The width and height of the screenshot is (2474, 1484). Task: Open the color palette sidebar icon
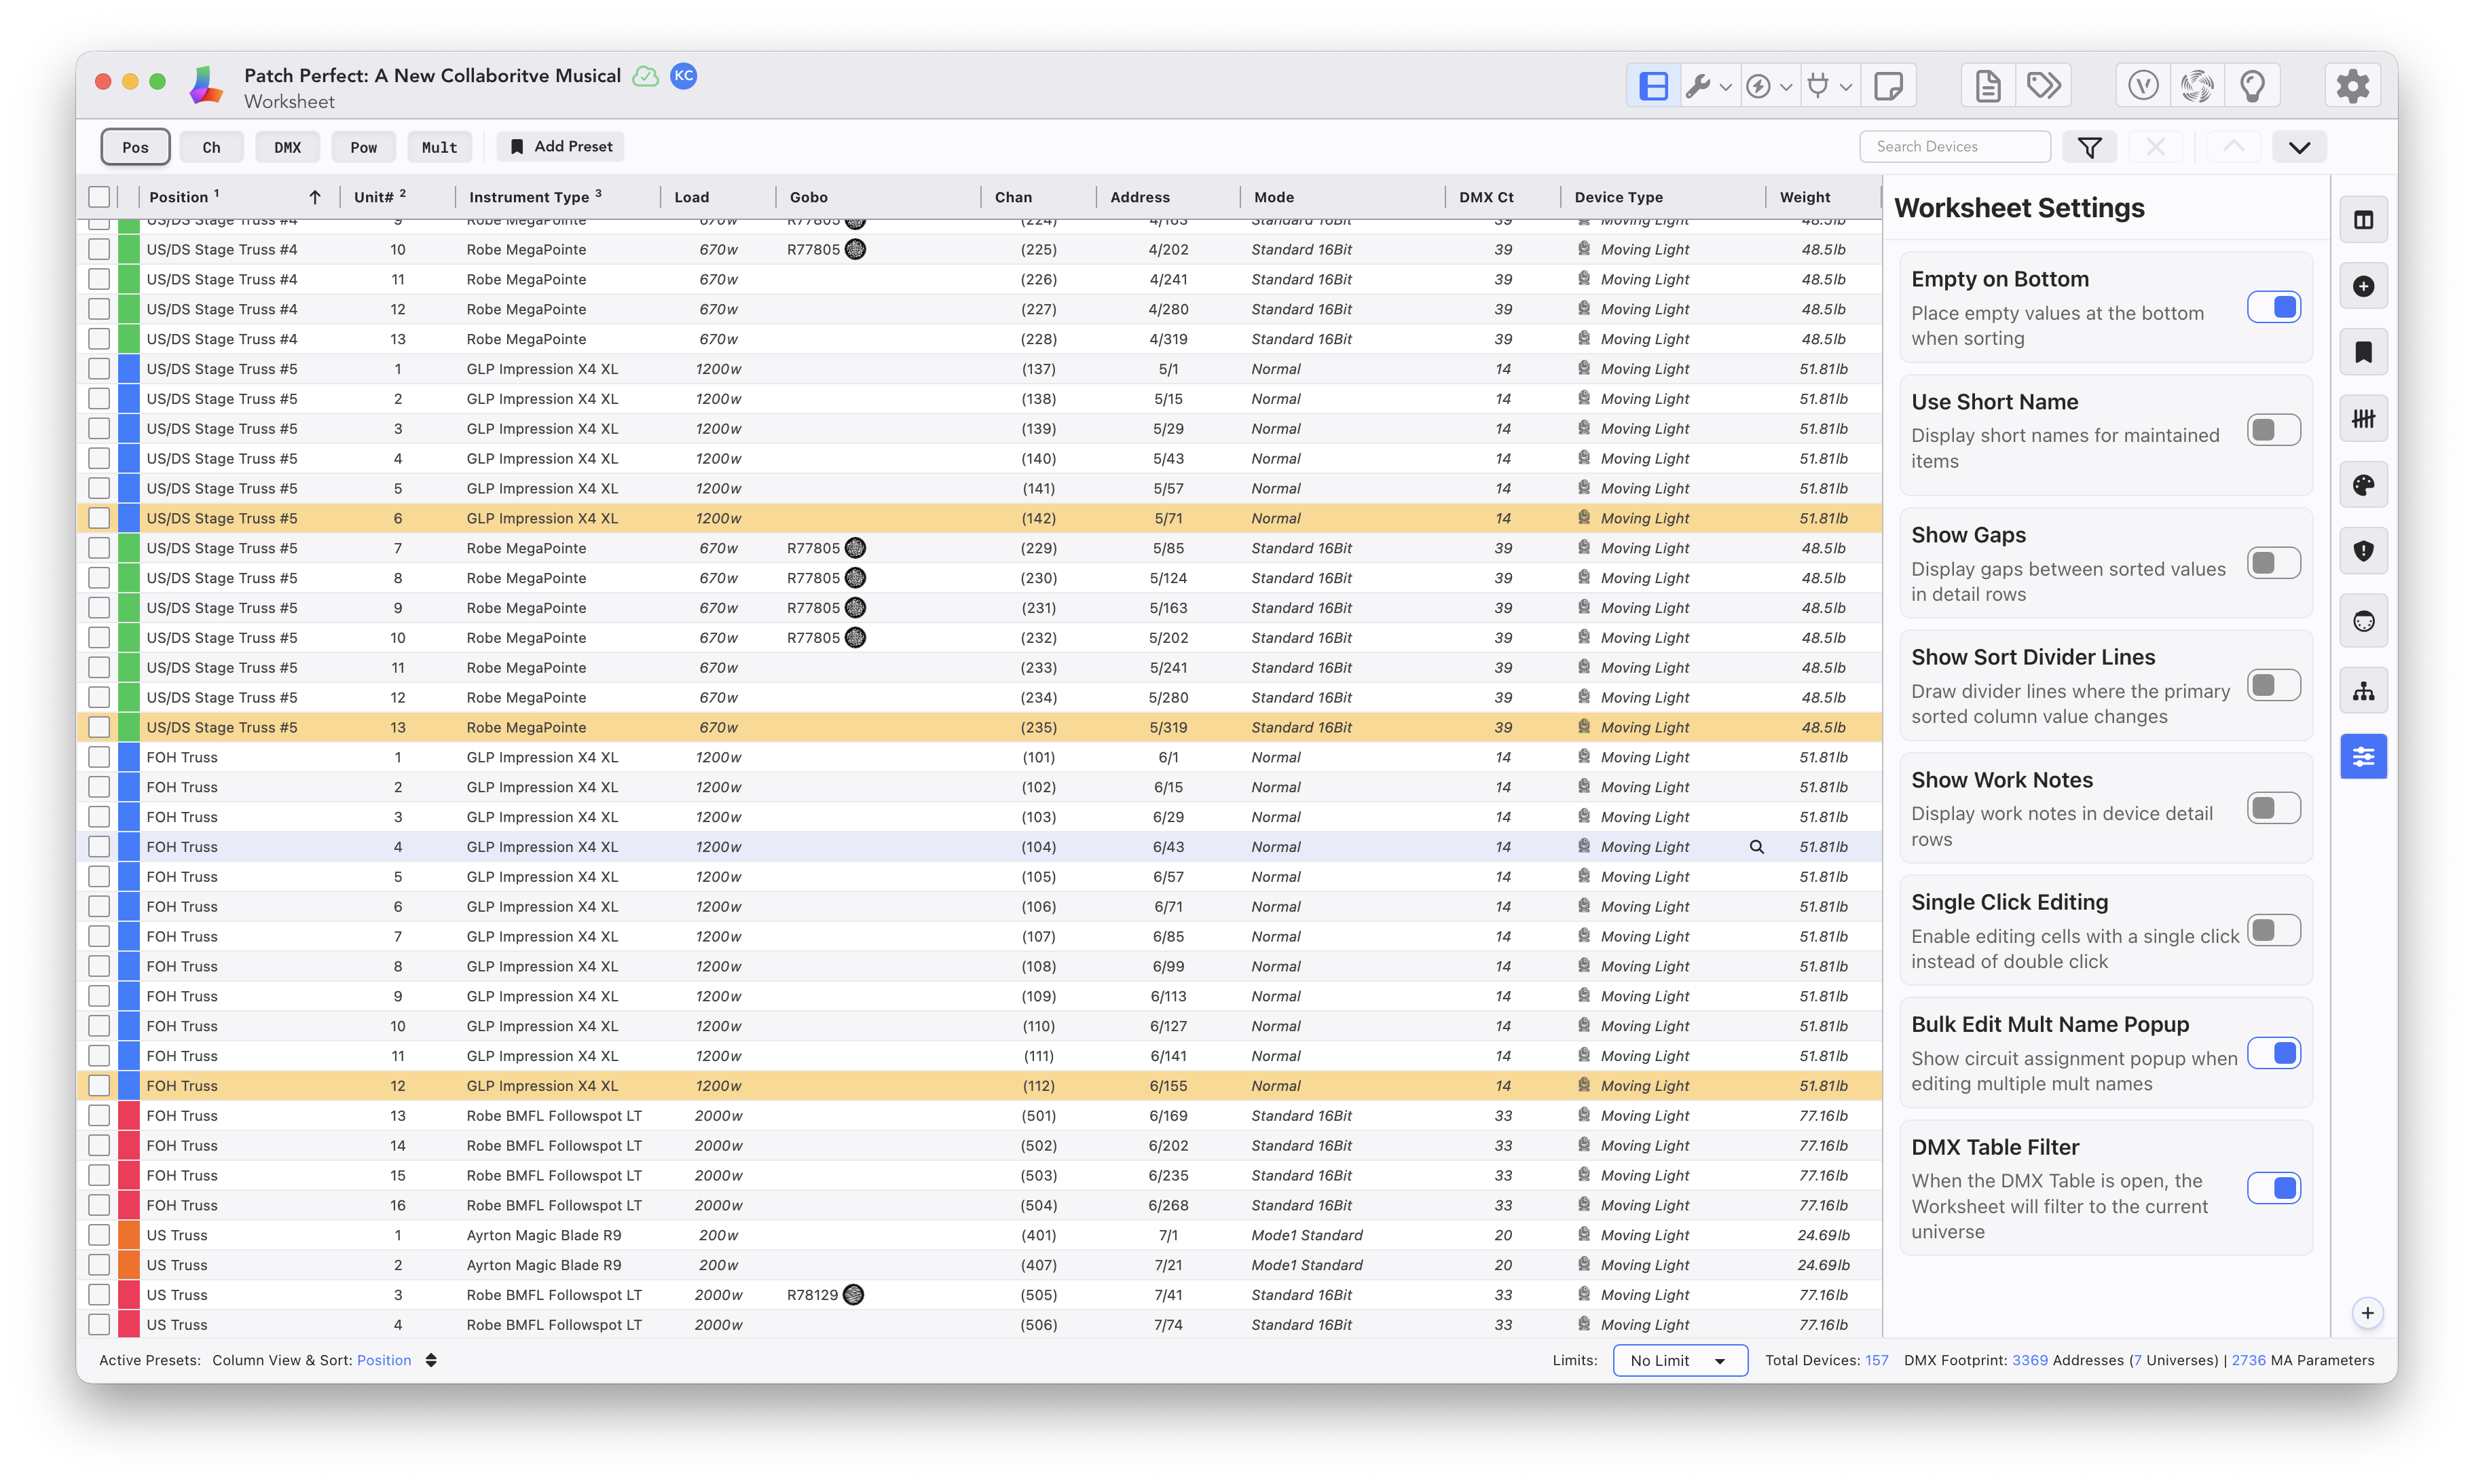coord(2363,485)
